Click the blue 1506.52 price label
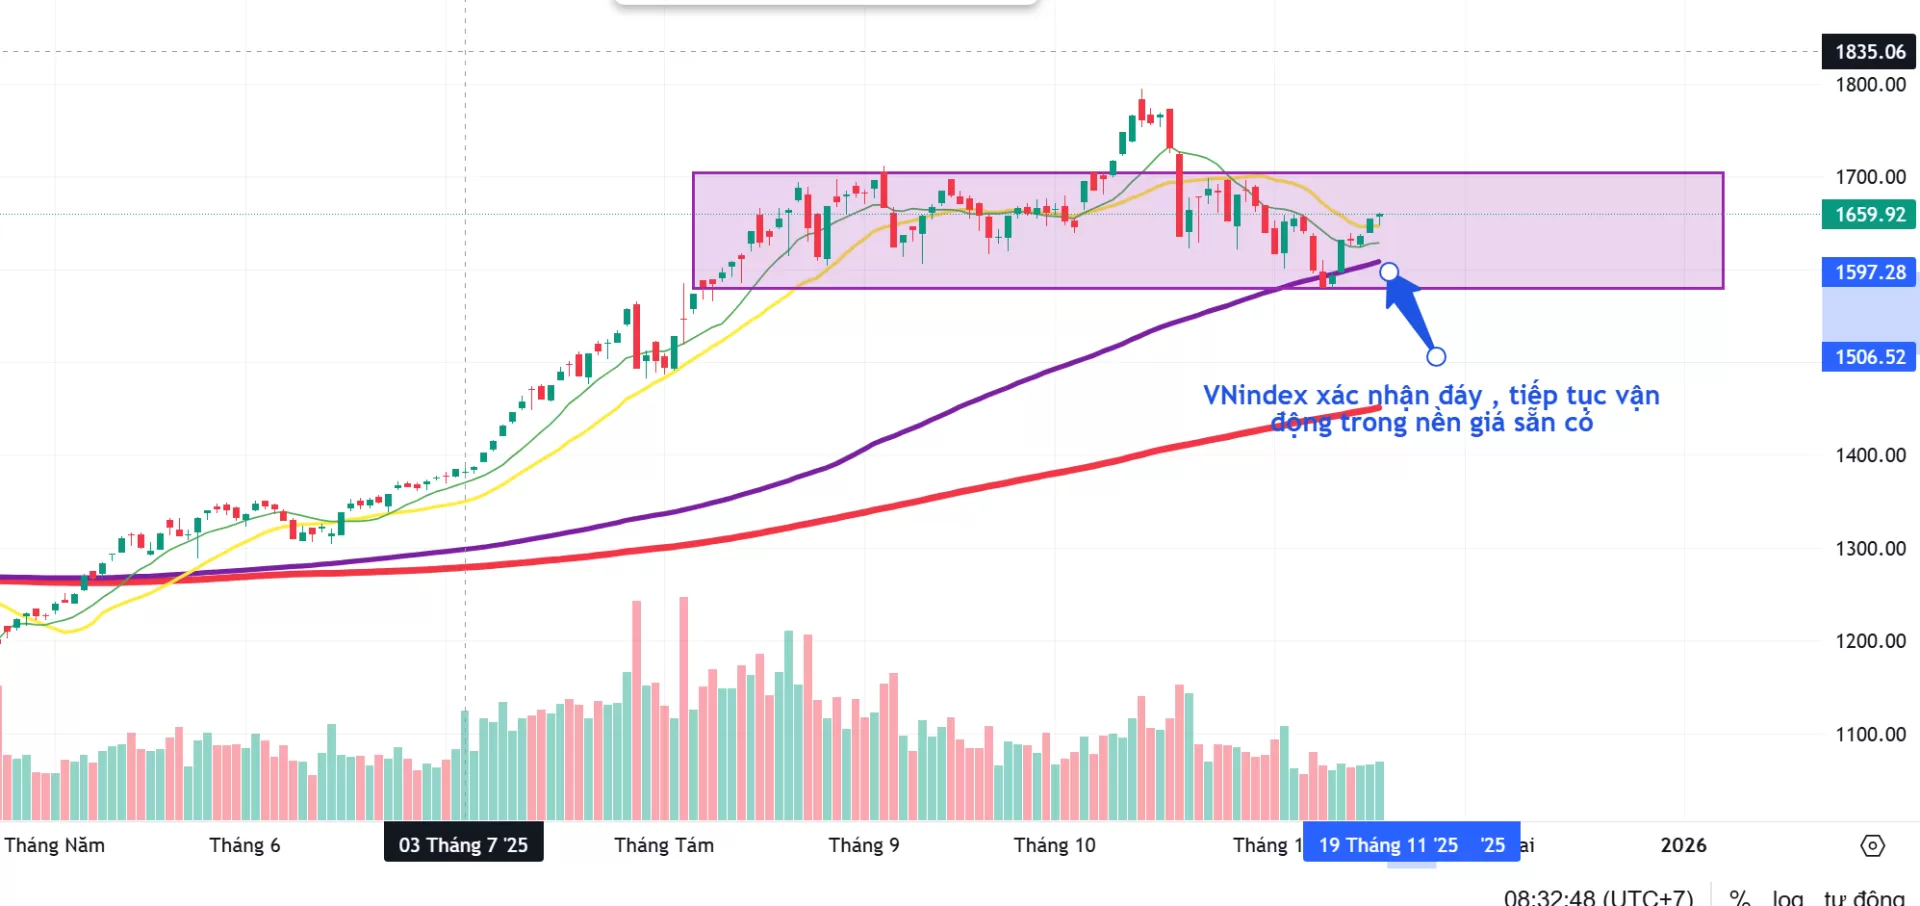Viewport: 1920px width, 906px height. coord(1869,357)
